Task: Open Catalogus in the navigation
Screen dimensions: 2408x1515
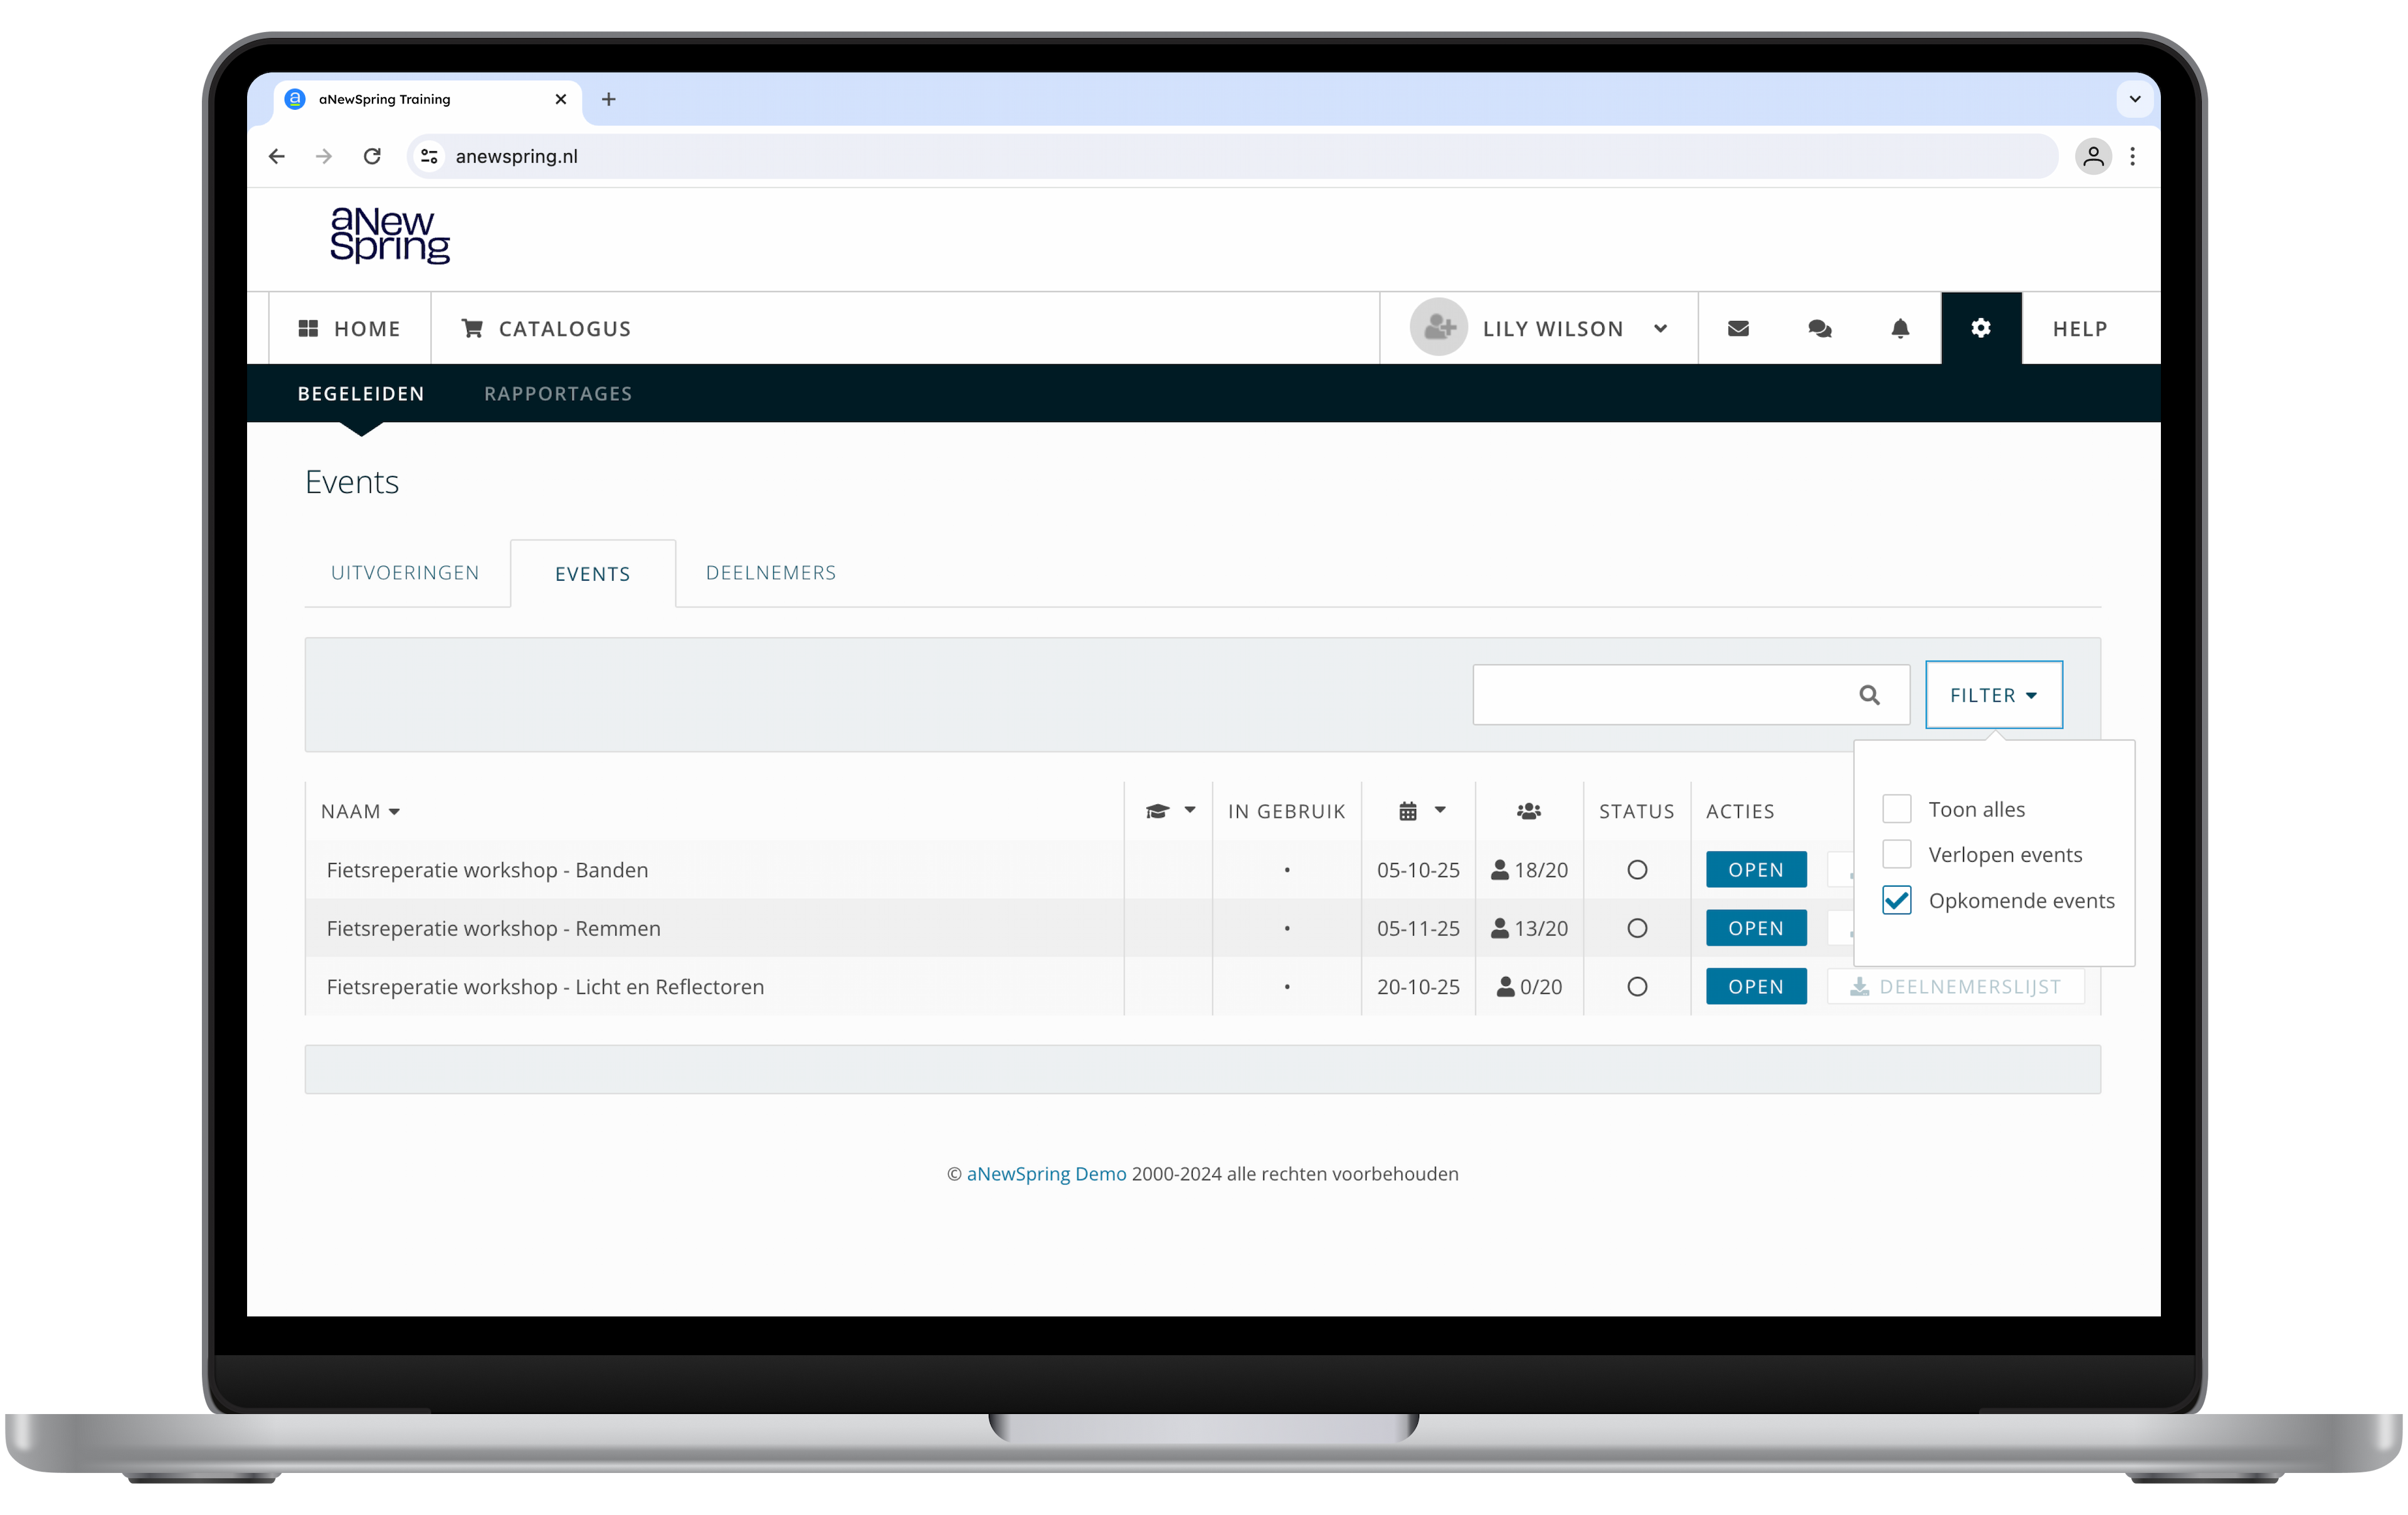Action: point(546,328)
